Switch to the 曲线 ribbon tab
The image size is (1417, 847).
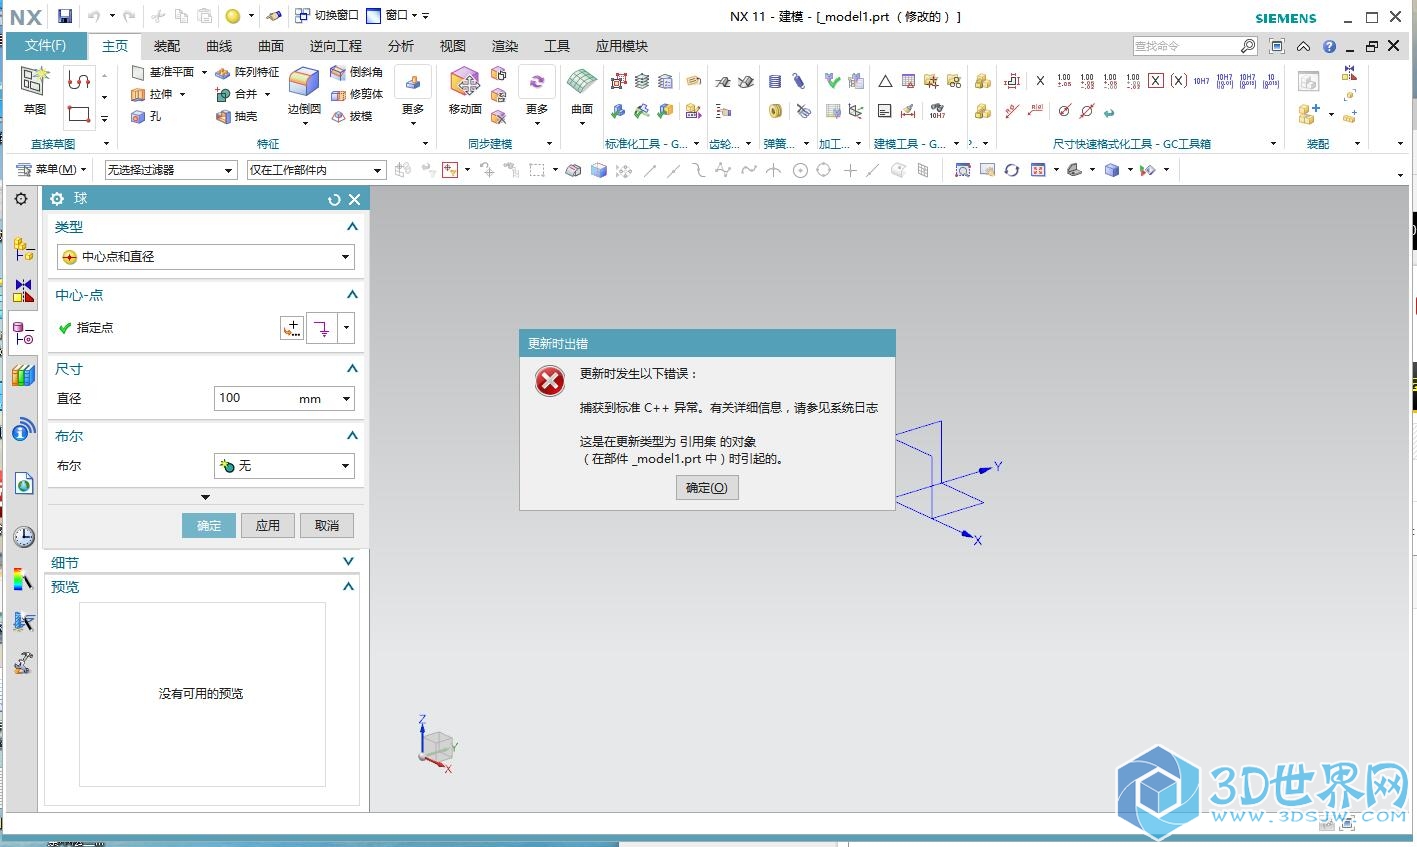pyautogui.click(x=219, y=46)
